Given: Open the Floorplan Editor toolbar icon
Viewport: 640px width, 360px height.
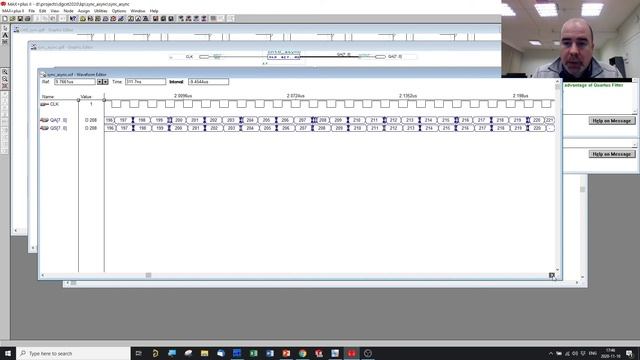Looking at the screenshot, I should coord(91,19).
